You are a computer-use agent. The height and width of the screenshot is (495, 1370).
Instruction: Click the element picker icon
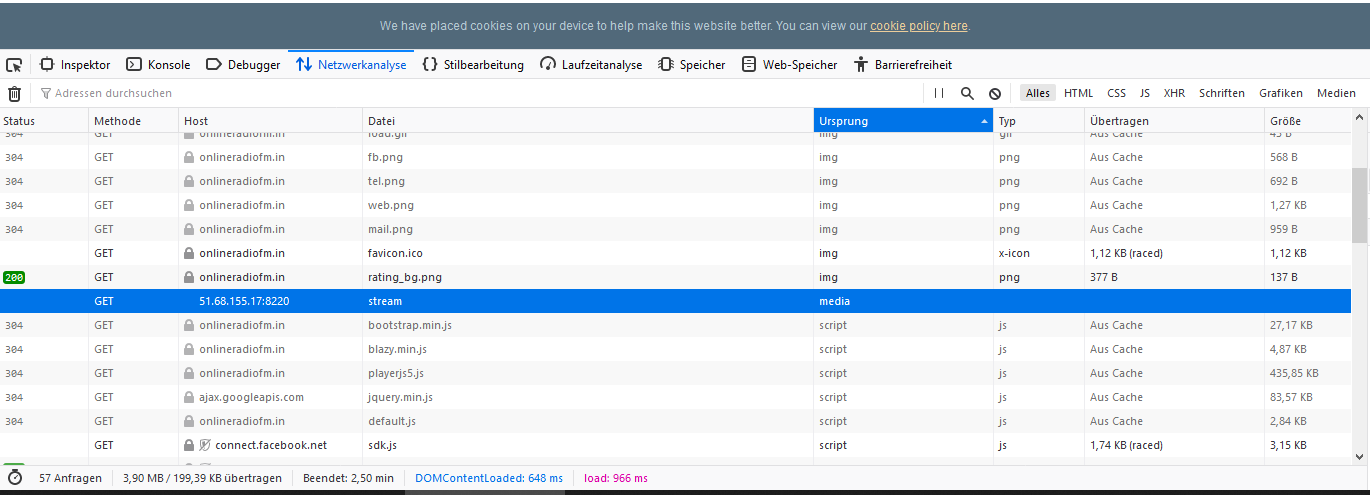(x=14, y=65)
